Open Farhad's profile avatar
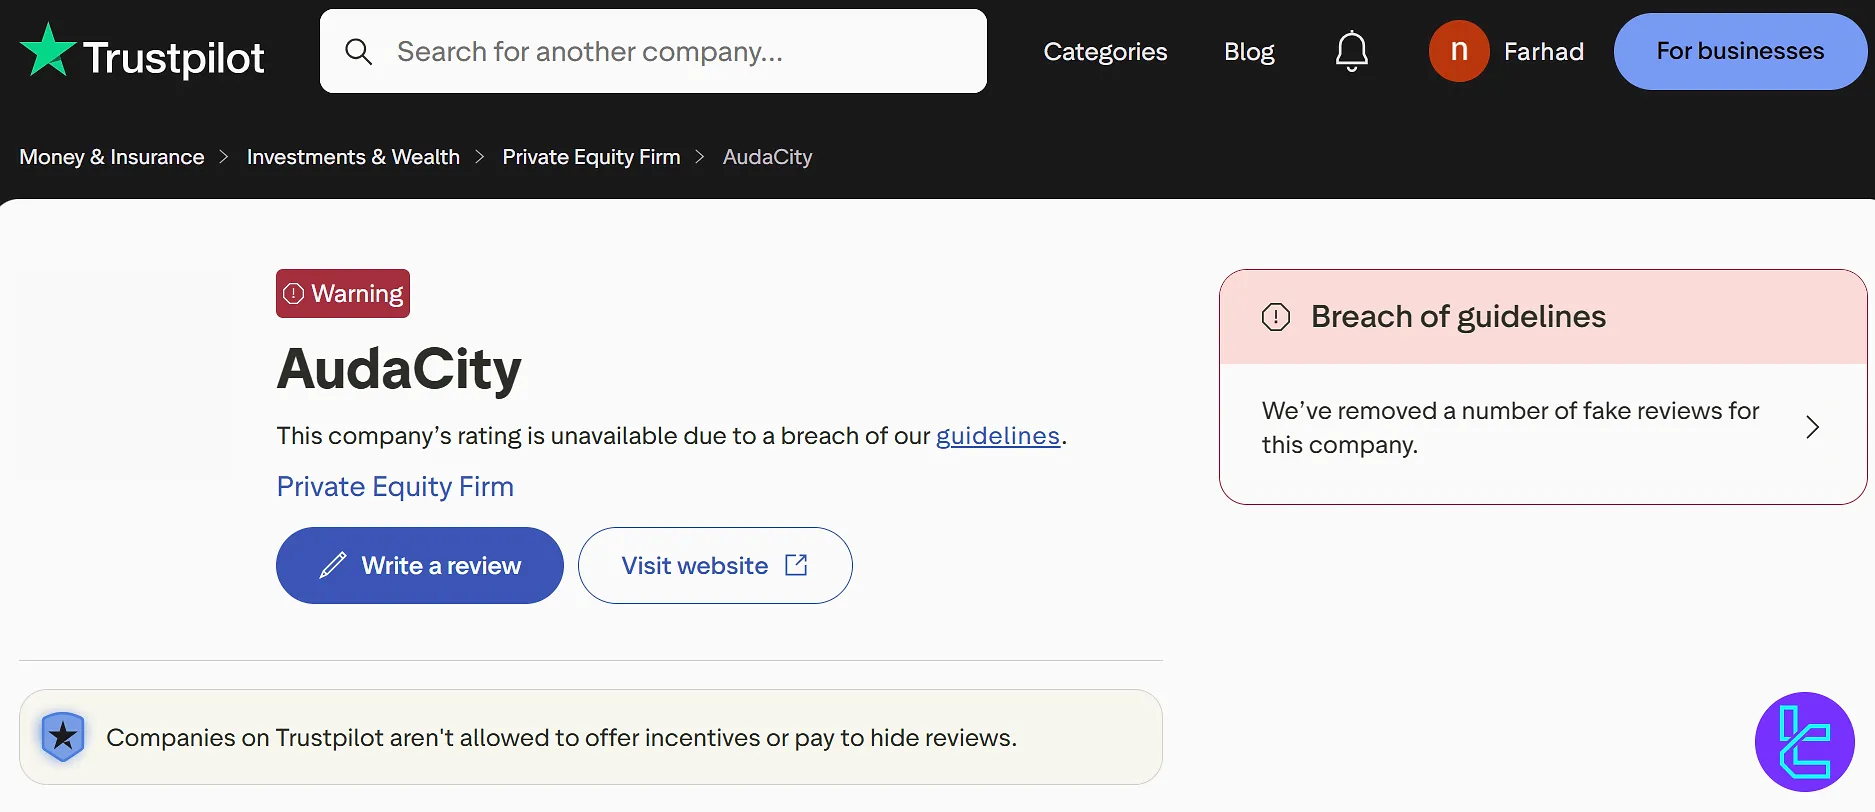Screen dimensions: 1875x812 click(1458, 51)
